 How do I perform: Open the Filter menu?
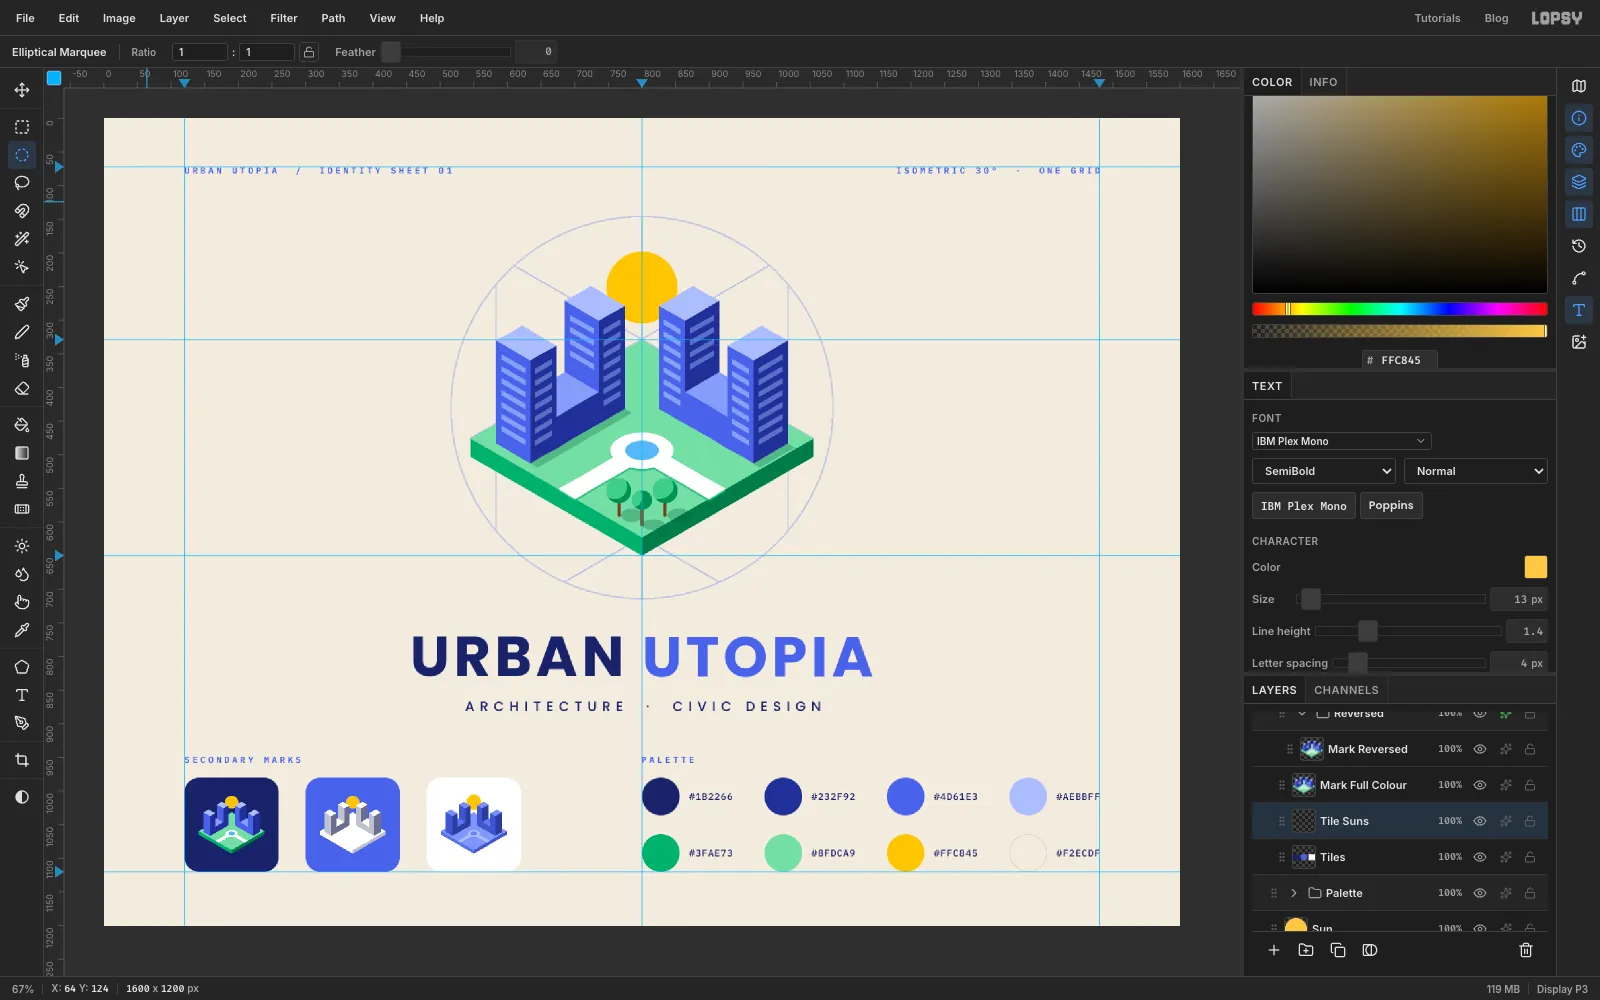(284, 18)
